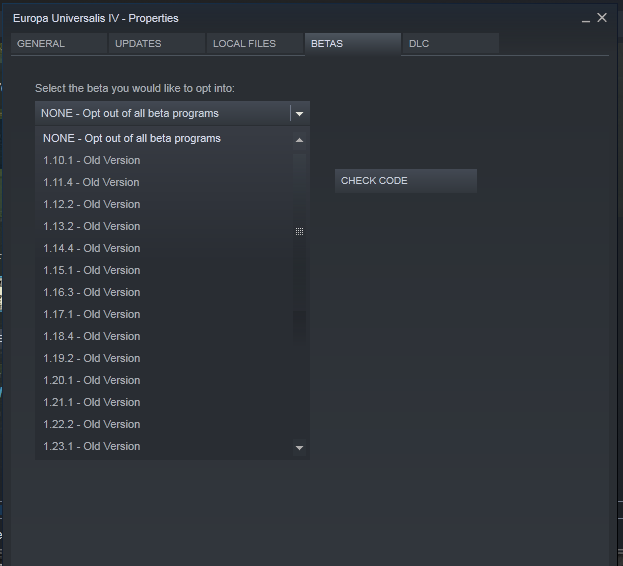Click the CHECK CODE button

click(x=405, y=181)
